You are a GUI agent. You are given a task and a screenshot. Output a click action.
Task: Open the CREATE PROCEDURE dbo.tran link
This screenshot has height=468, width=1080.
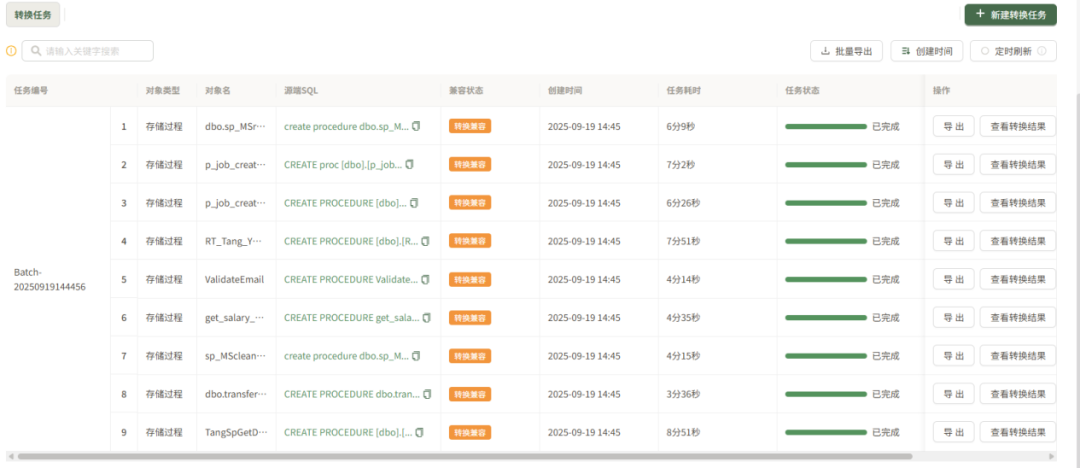[352, 394]
